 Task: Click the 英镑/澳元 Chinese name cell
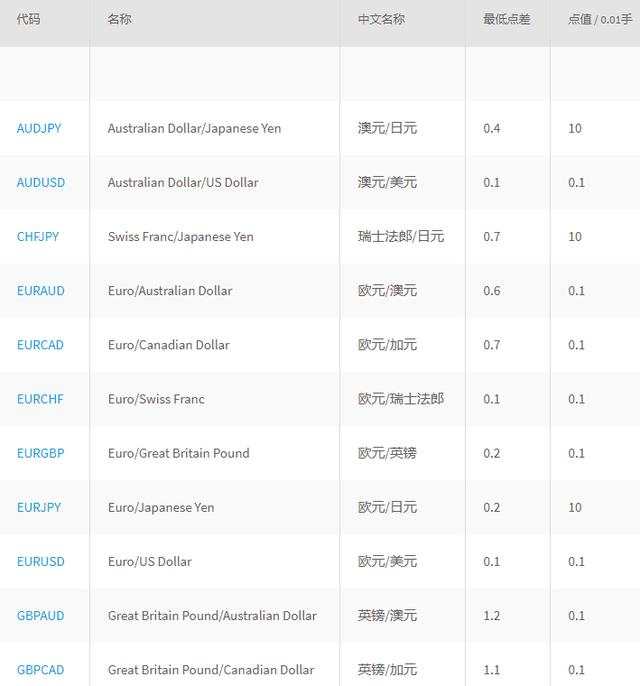pyautogui.click(x=387, y=616)
